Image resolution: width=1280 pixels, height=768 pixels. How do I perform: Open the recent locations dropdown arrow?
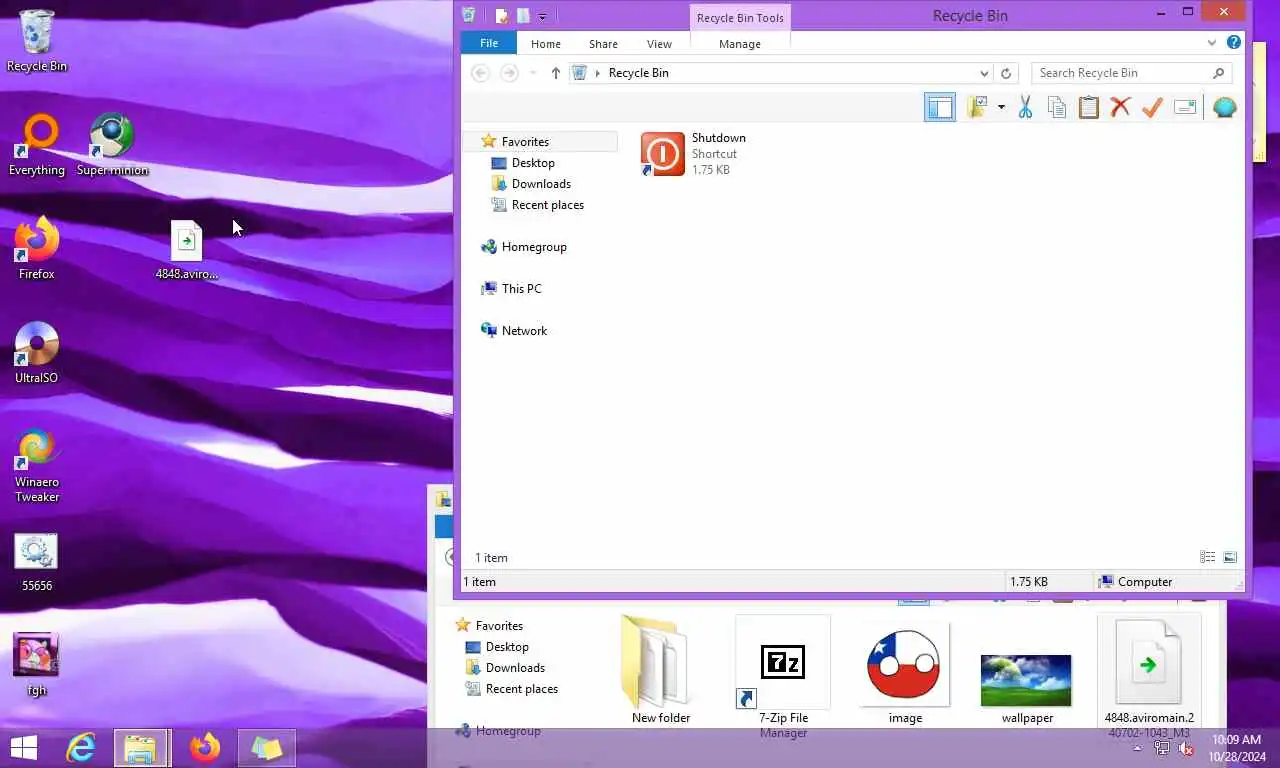click(x=532, y=73)
